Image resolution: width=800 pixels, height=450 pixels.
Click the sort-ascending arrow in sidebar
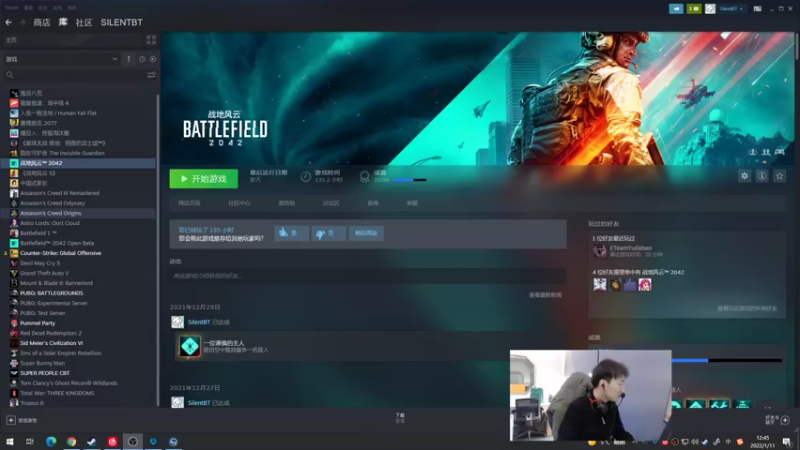click(x=129, y=59)
